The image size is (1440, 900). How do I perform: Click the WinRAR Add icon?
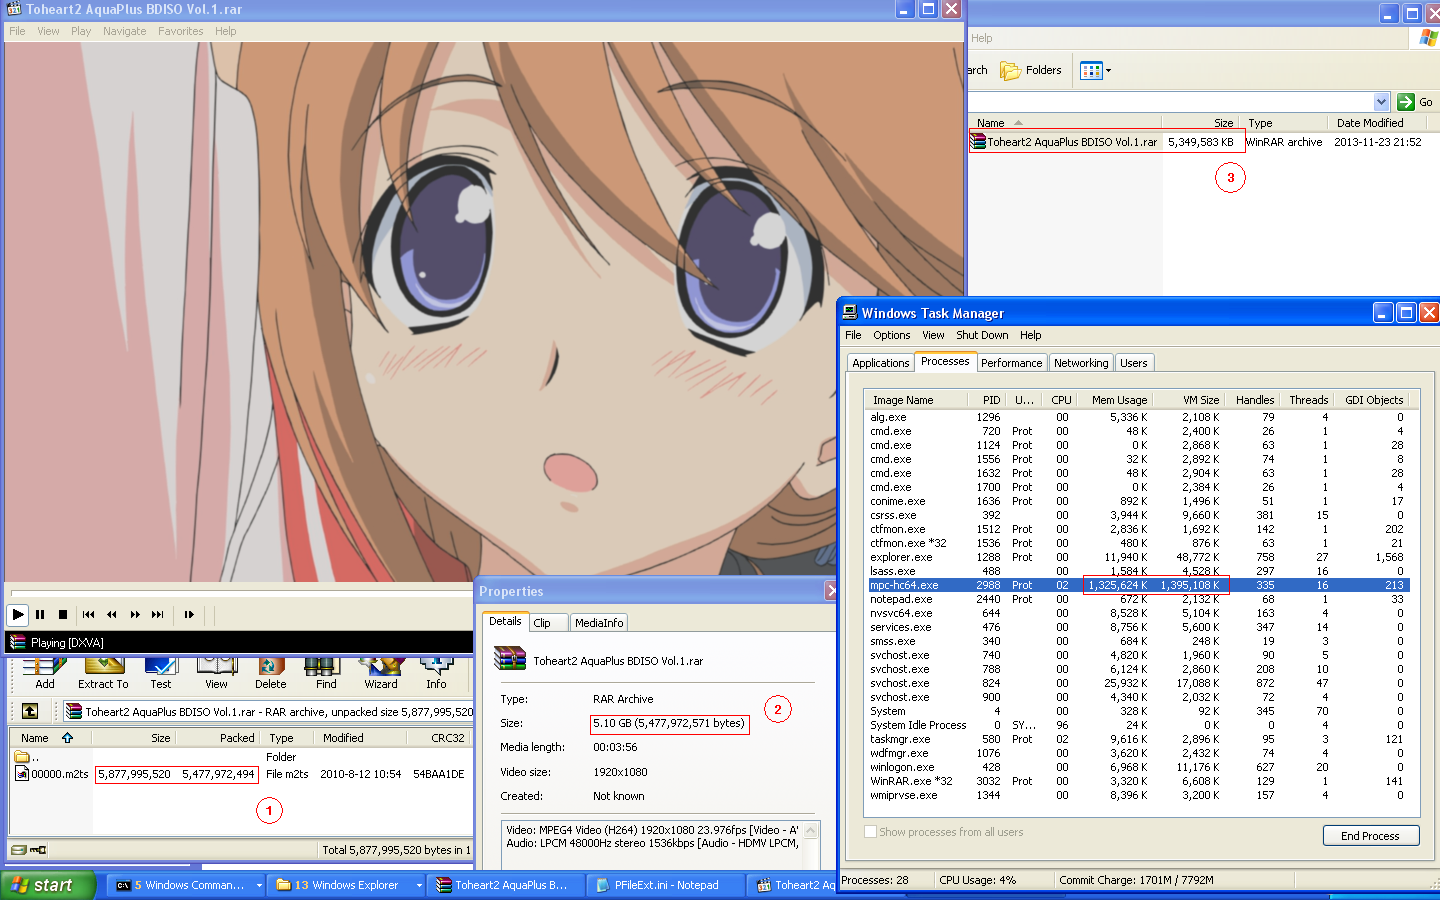(x=45, y=673)
